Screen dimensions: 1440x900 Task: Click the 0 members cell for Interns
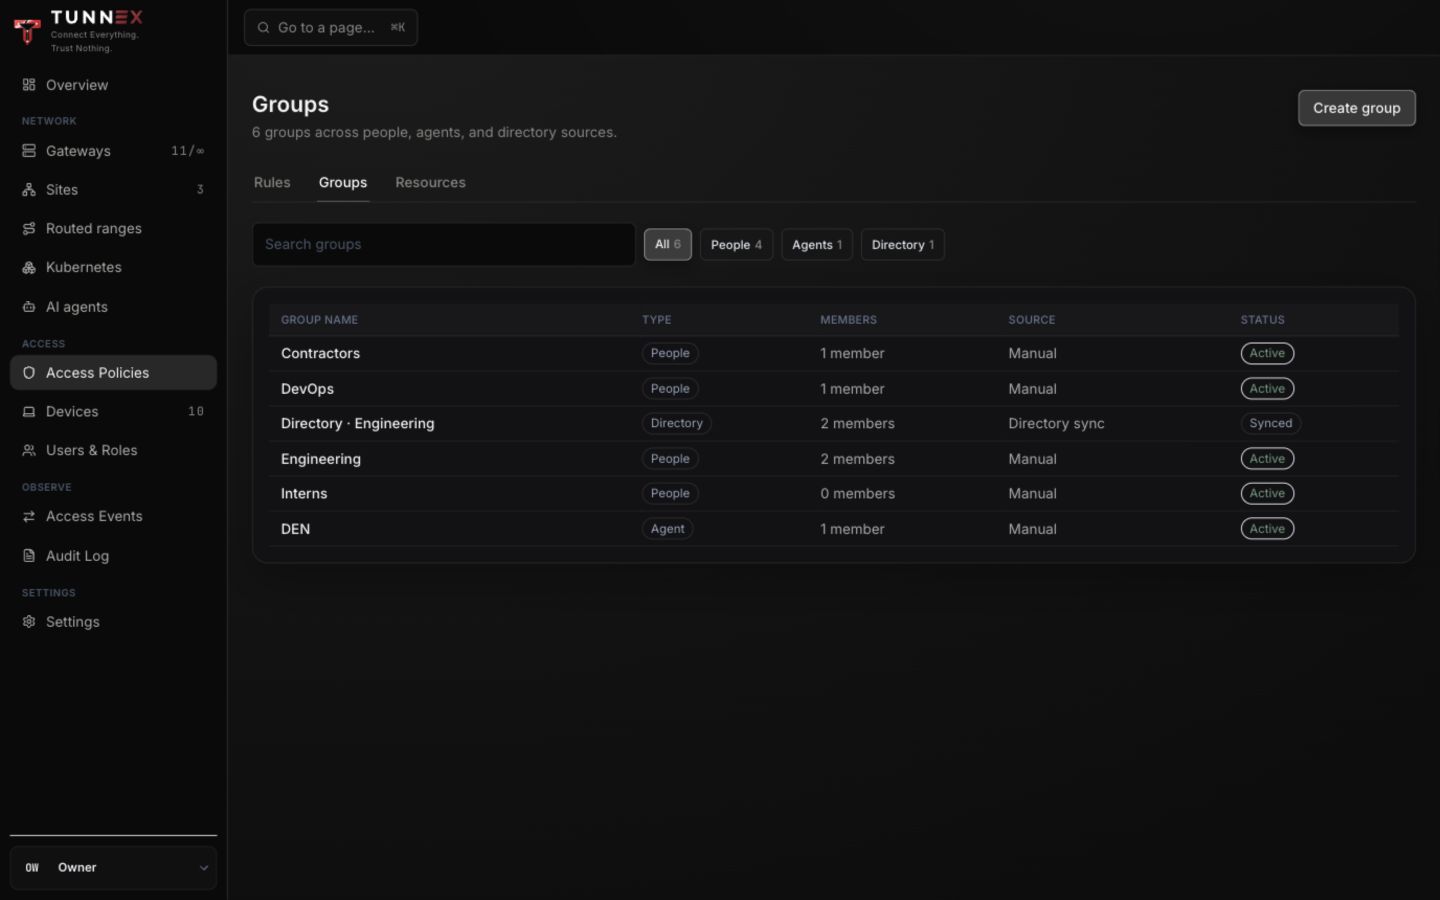858,494
